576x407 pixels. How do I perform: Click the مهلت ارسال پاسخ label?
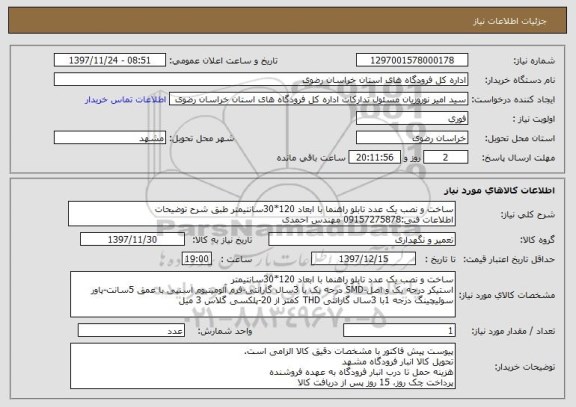[x=518, y=158]
